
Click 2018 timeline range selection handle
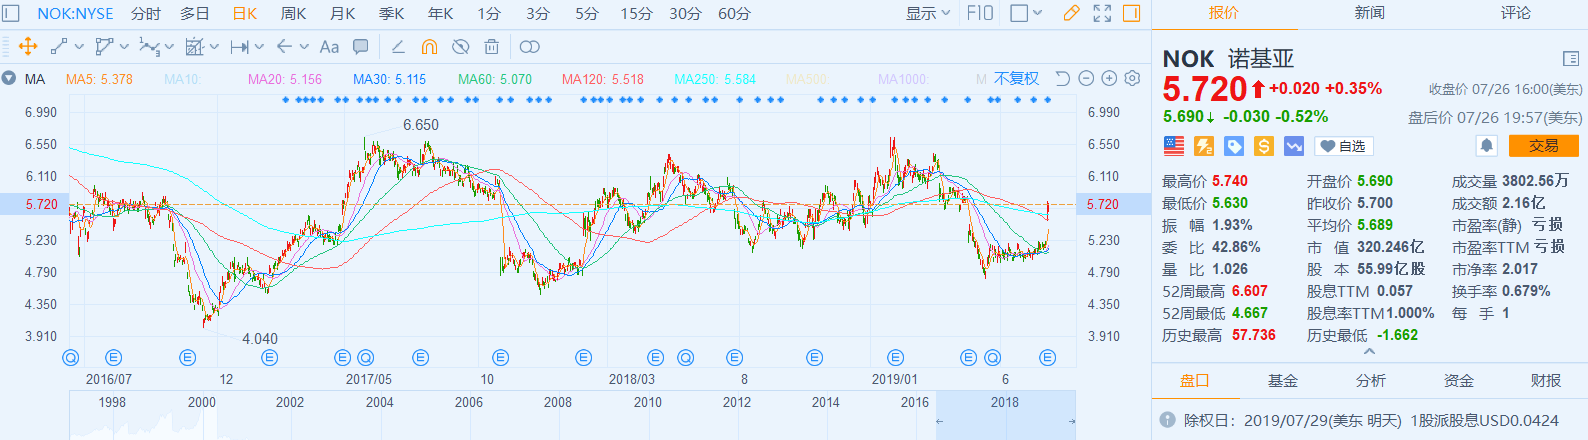1005,415
